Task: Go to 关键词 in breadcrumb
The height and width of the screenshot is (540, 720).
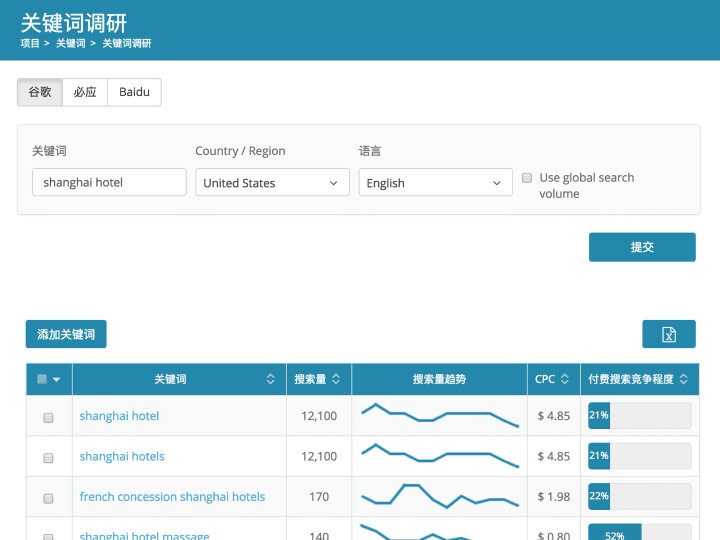Action: click(71, 43)
